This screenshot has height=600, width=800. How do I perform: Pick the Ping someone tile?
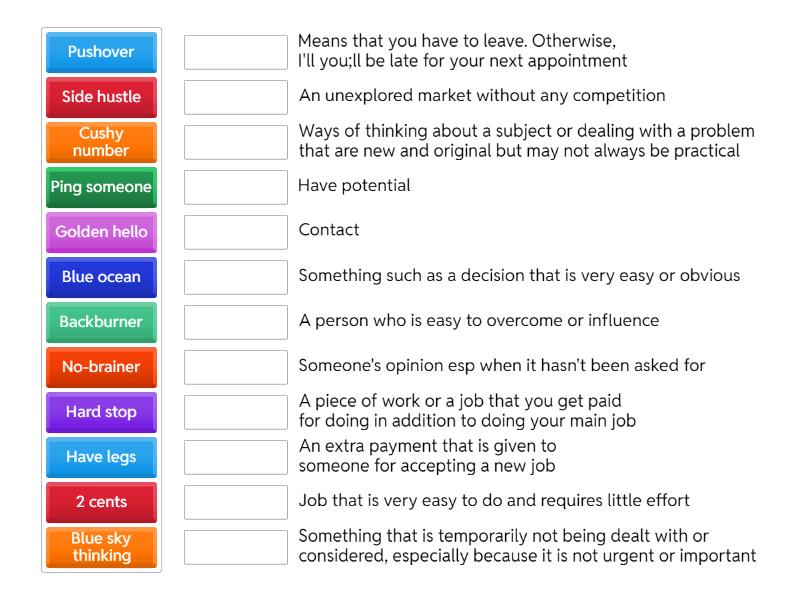(x=100, y=187)
